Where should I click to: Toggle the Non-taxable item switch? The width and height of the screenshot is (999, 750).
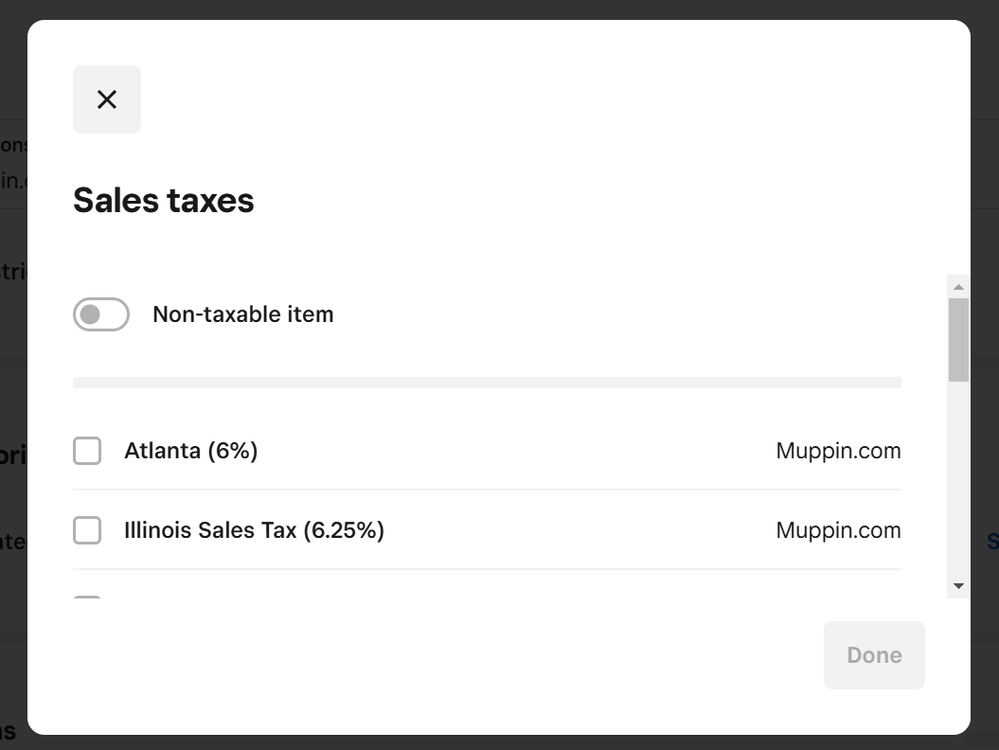pos(101,314)
